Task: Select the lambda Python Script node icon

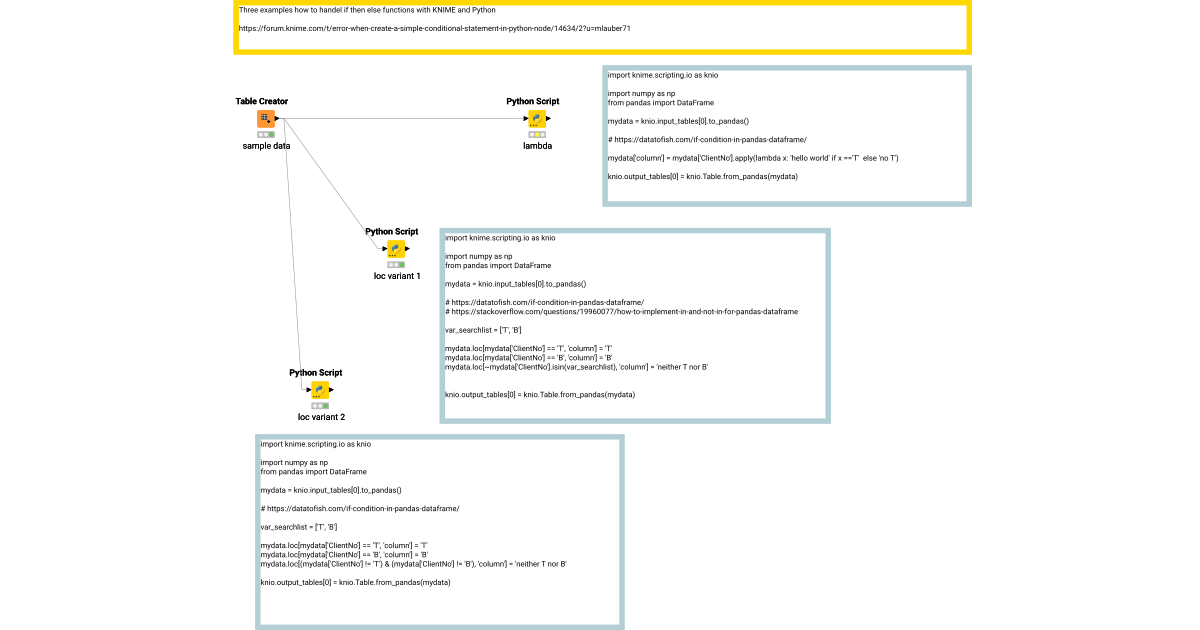Action: (x=537, y=119)
